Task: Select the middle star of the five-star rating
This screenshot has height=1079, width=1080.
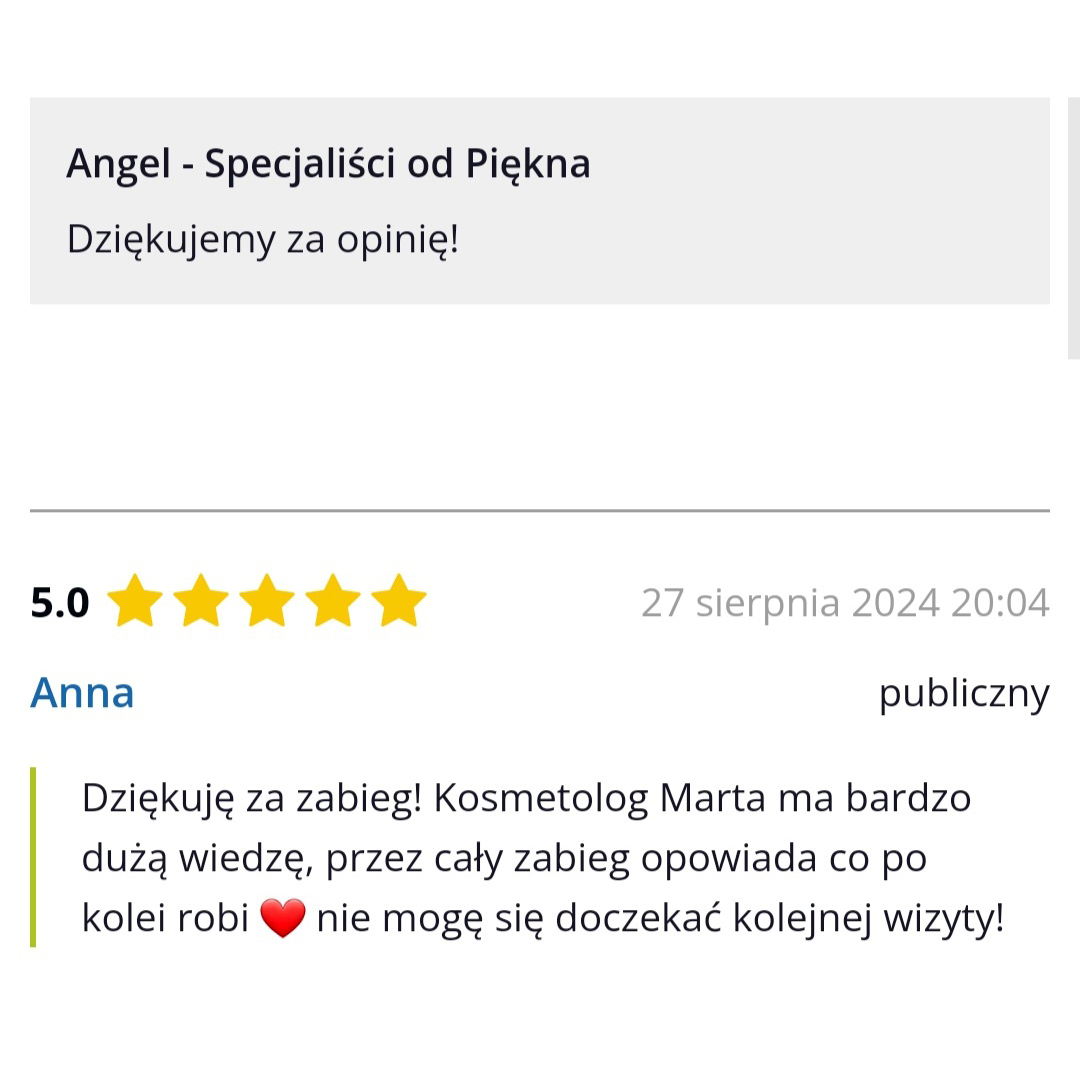Action: [x=268, y=600]
